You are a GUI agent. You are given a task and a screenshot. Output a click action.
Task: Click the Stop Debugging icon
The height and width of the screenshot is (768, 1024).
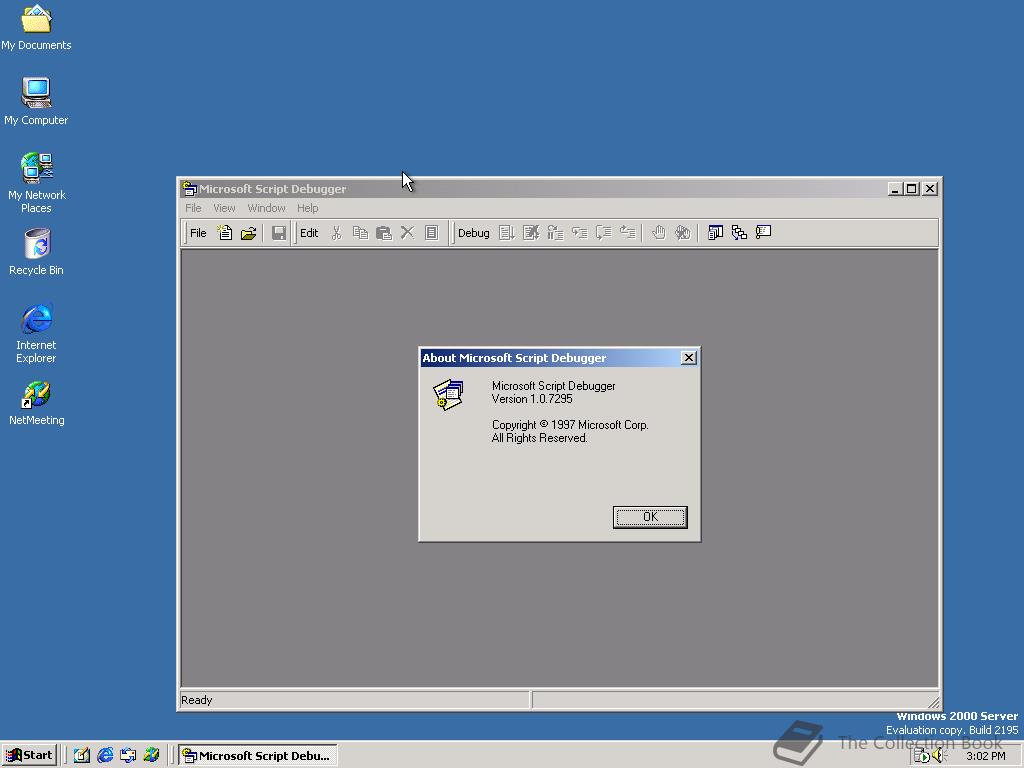tap(531, 232)
